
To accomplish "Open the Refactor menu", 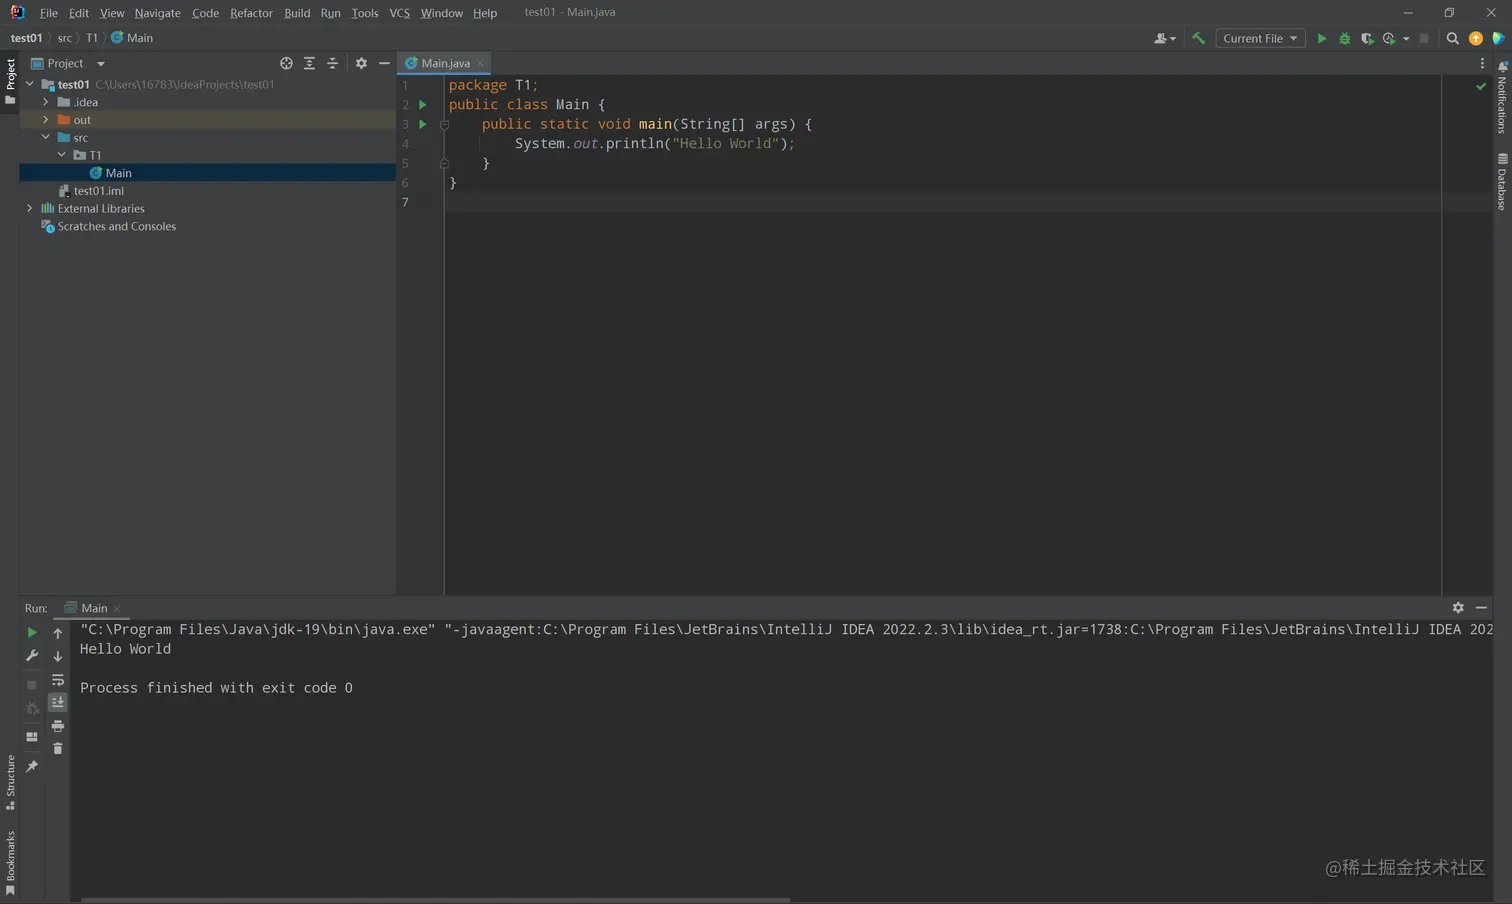I will click(x=251, y=13).
